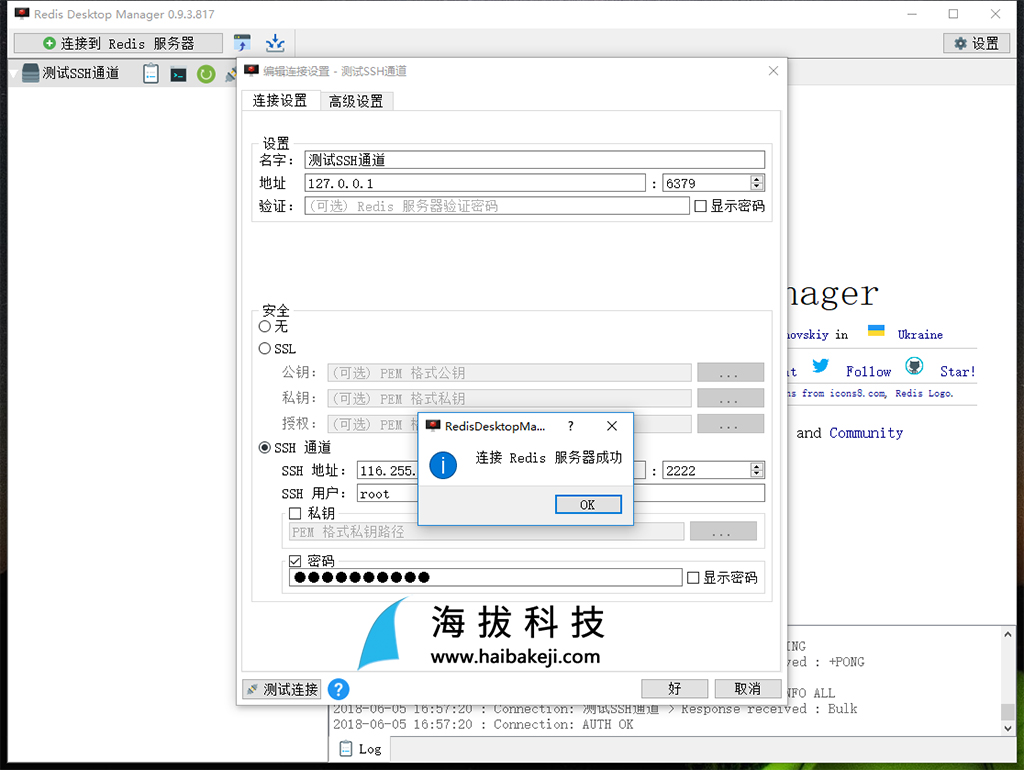Click the log panel scroll down arrow
This screenshot has width=1024, height=770.
coord(1008,728)
